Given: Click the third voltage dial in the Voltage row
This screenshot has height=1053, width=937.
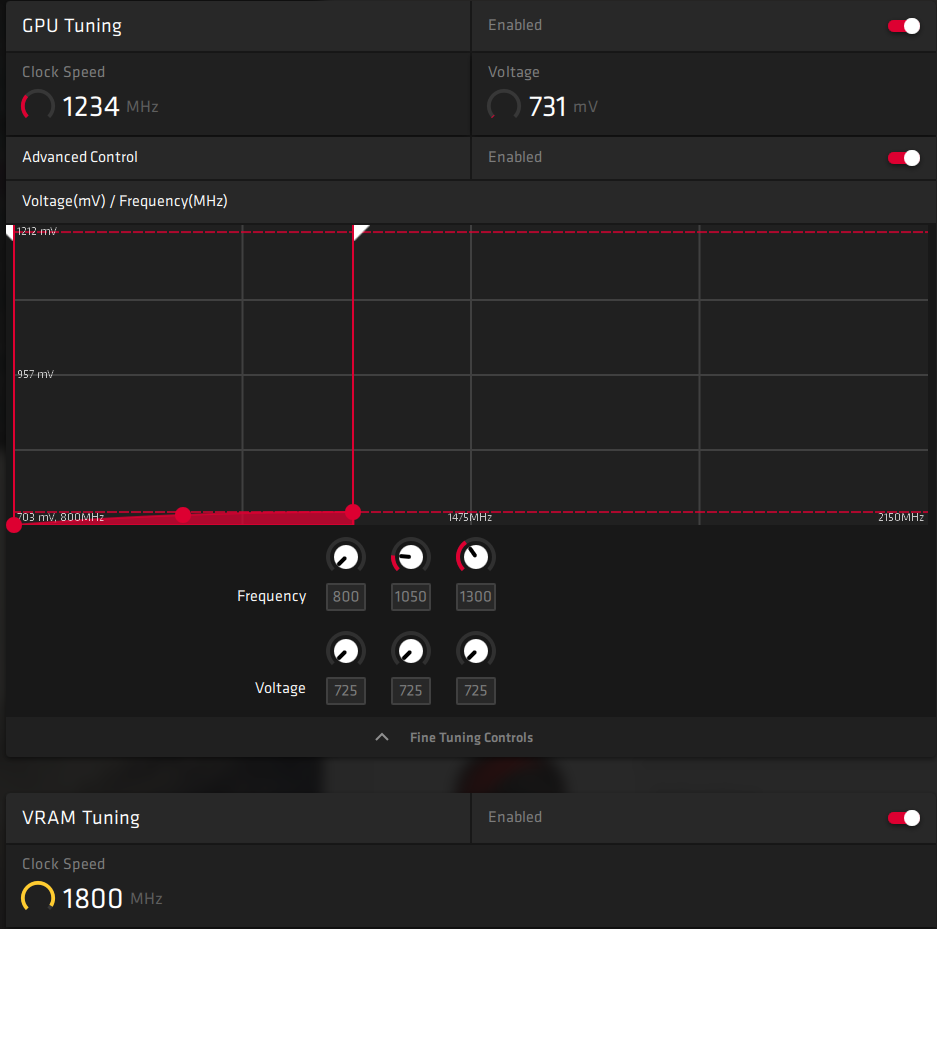Looking at the screenshot, I should pyautogui.click(x=476, y=651).
